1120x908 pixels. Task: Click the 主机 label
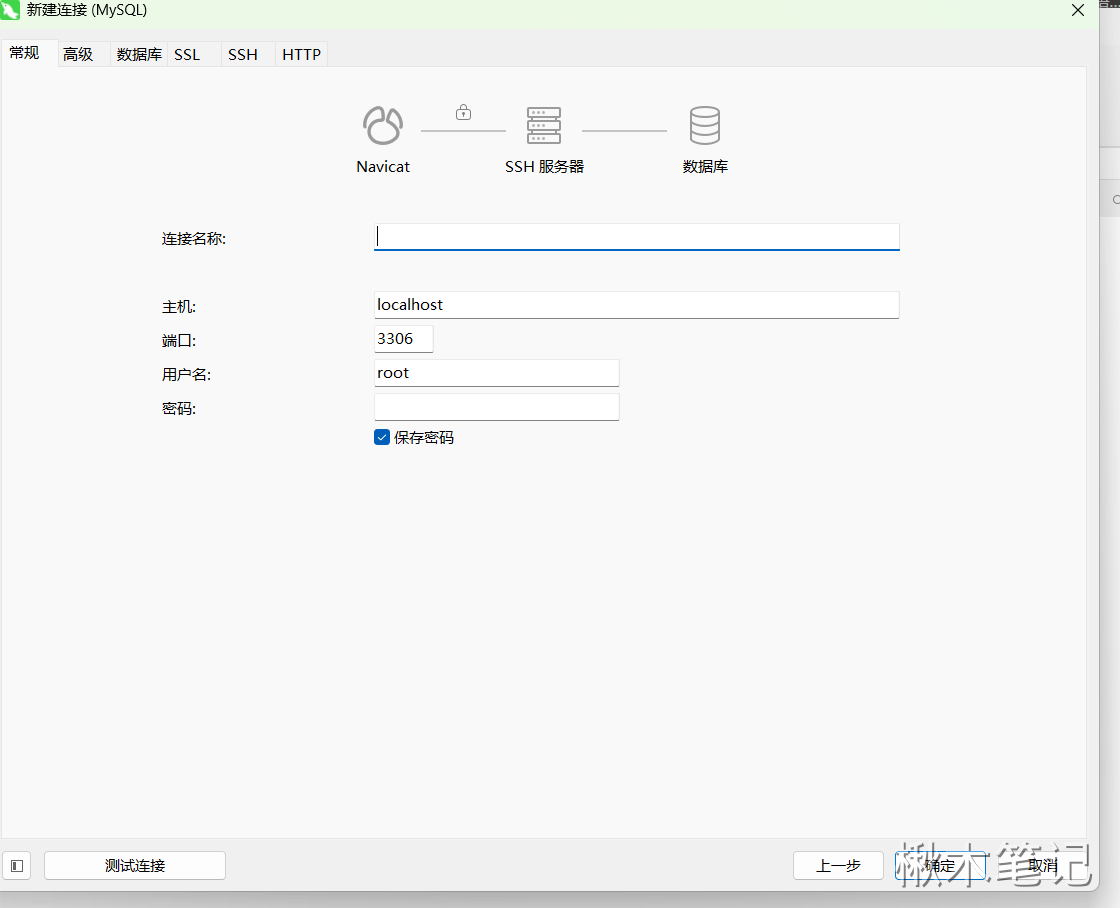179,307
